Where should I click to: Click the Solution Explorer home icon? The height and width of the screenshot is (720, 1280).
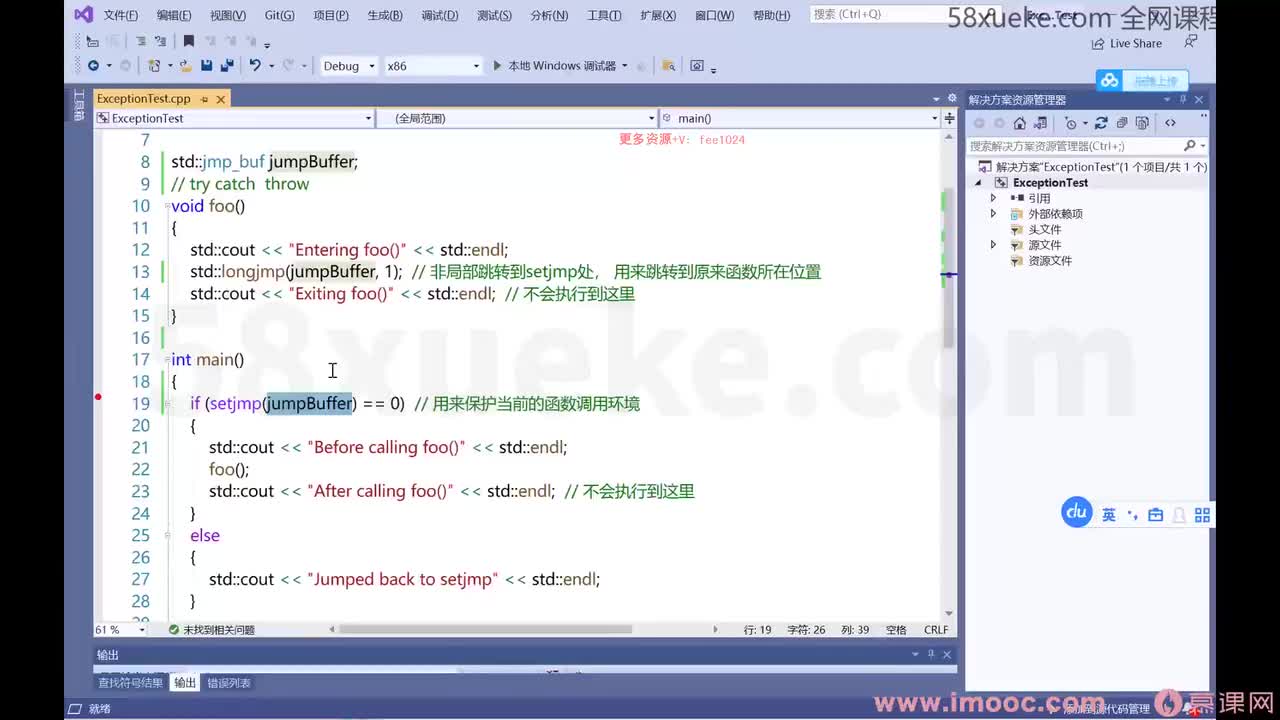1019,123
